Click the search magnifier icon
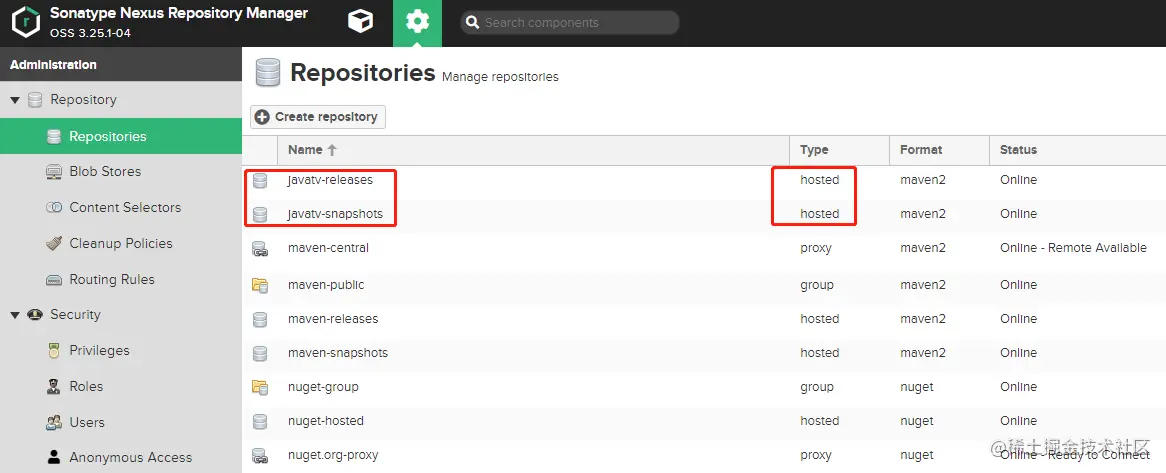 click(x=471, y=22)
